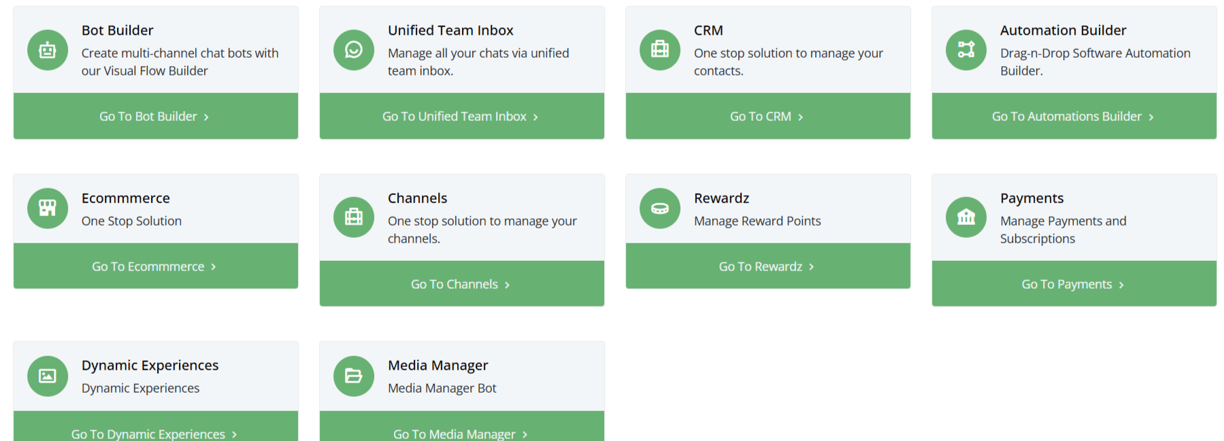Open Go To Ecommerce button

(155, 266)
